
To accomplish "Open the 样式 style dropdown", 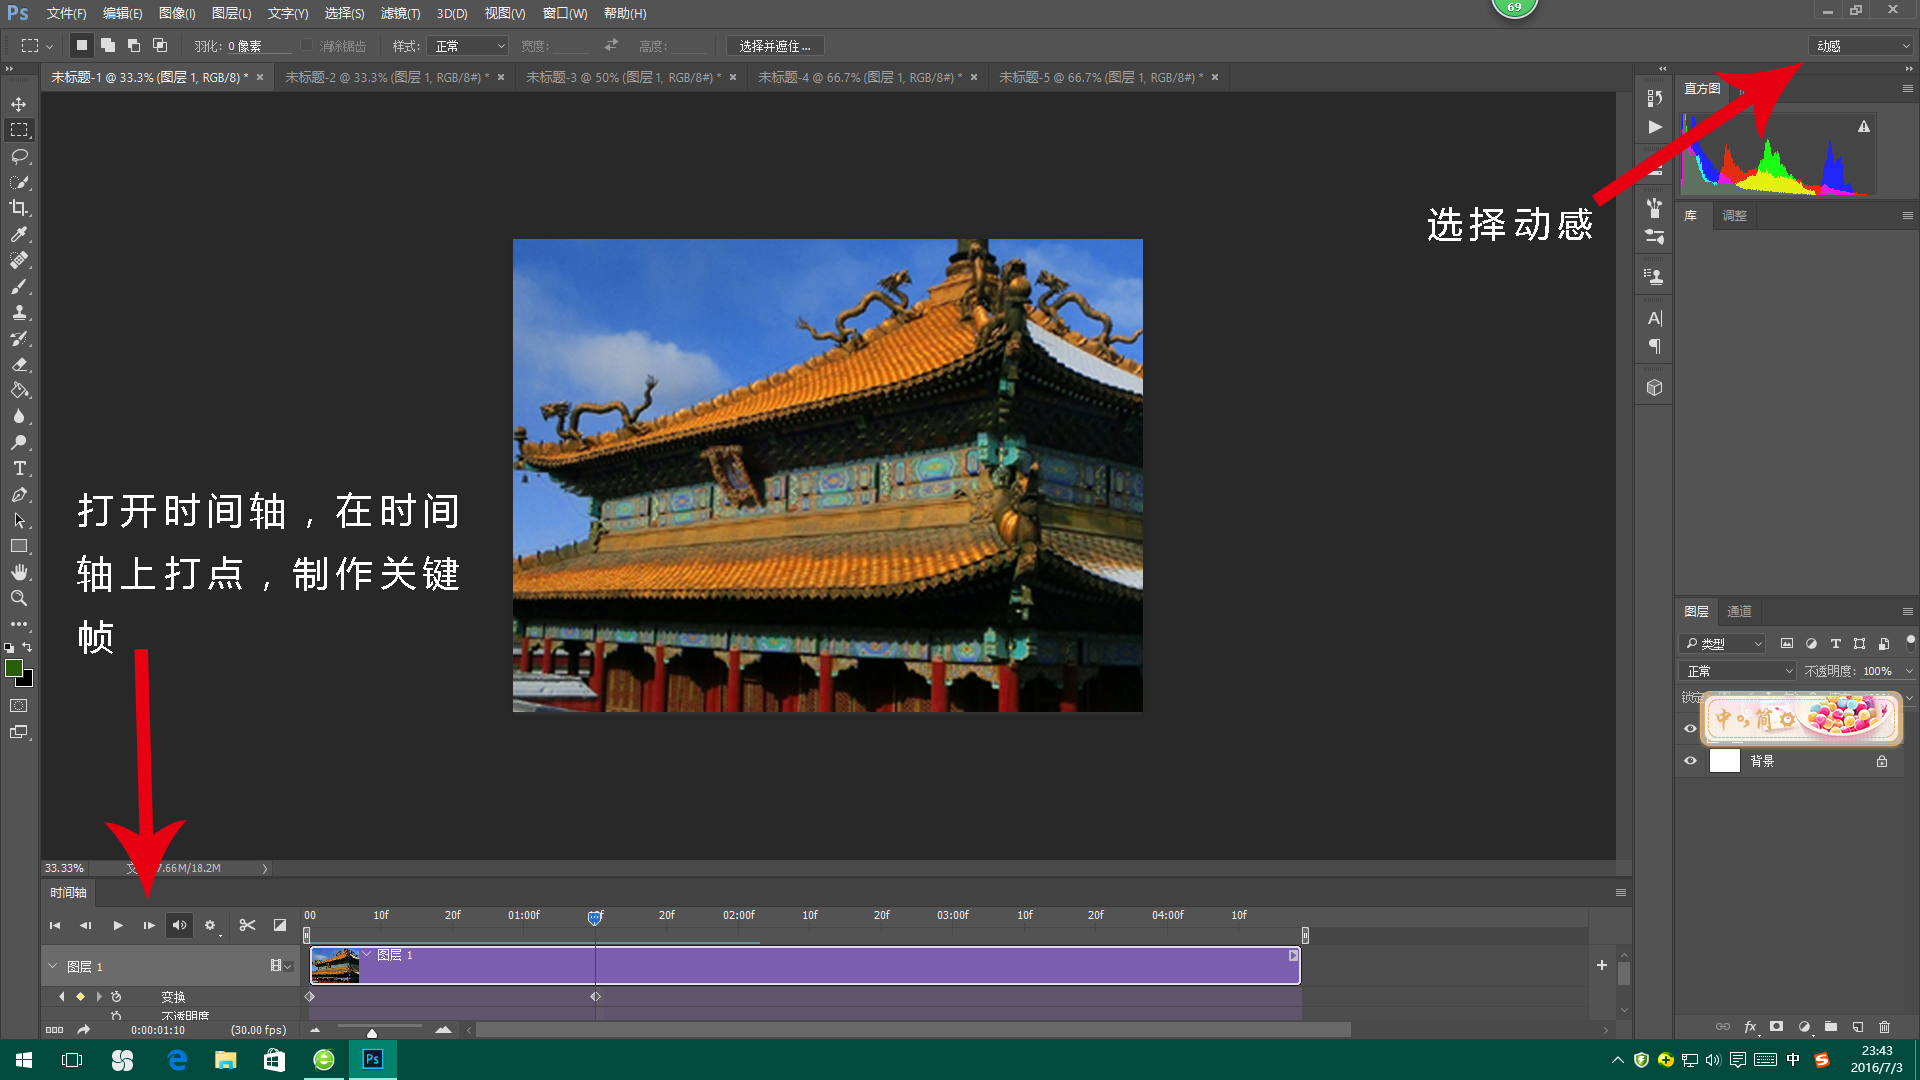I will coord(469,46).
